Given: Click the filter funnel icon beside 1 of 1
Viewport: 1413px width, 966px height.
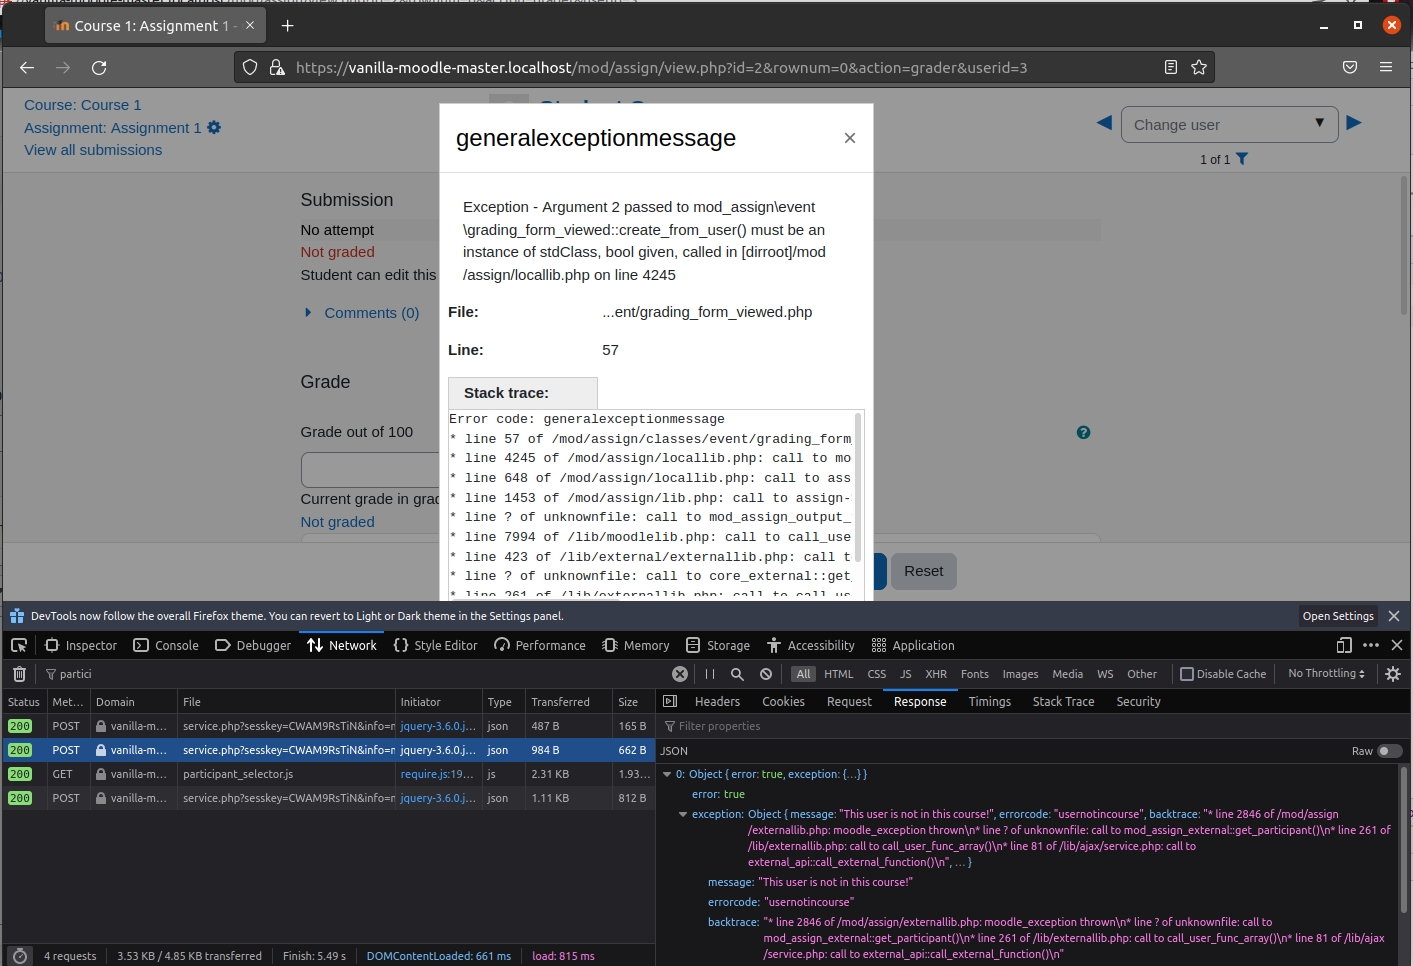Looking at the screenshot, I should [1242, 159].
